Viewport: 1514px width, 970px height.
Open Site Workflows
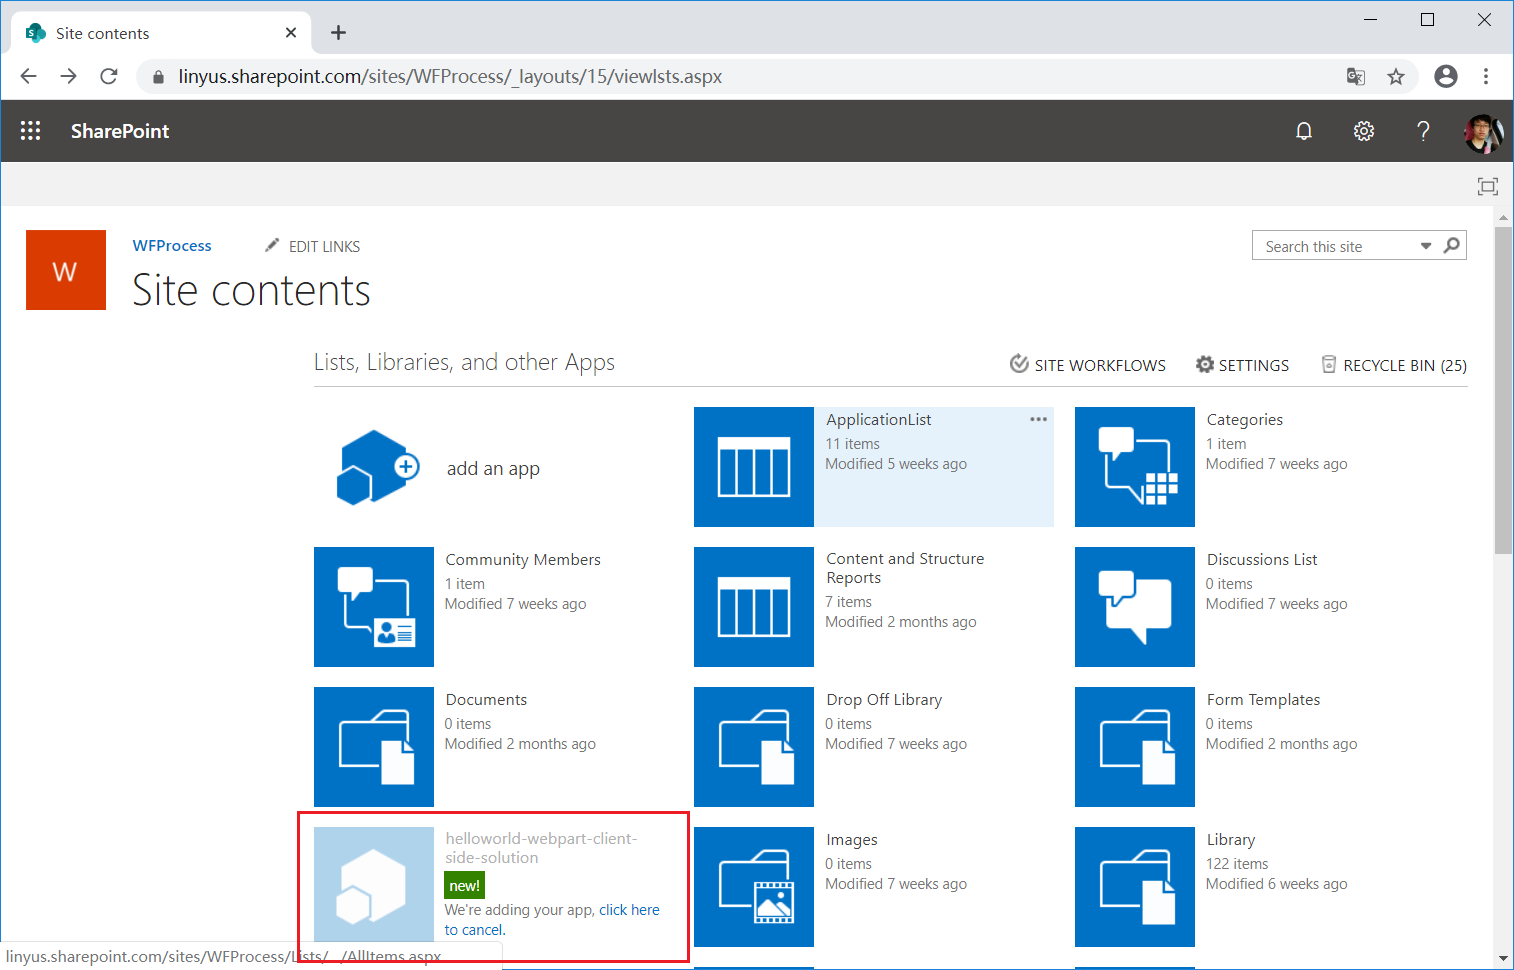pyautogui.click(x=1088, y=365)
